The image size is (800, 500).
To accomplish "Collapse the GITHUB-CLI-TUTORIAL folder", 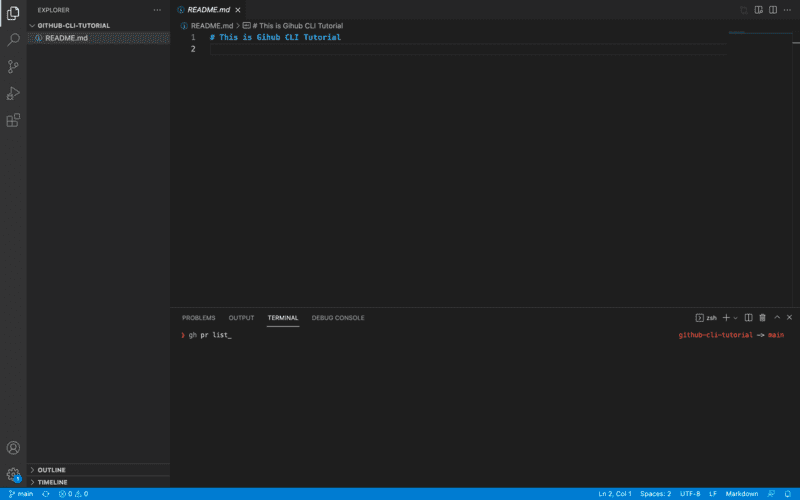I will pos(73,25).
